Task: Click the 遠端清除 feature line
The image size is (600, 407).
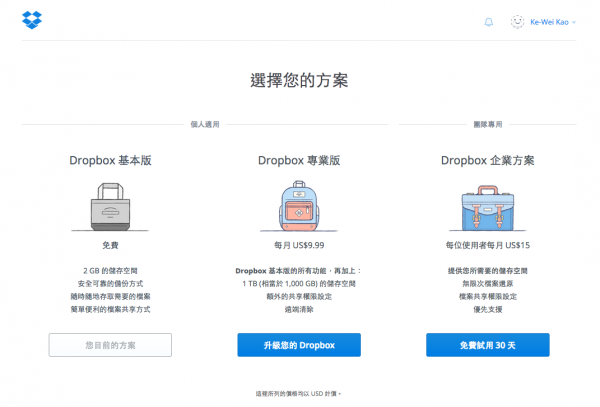Action: [299, 309]
